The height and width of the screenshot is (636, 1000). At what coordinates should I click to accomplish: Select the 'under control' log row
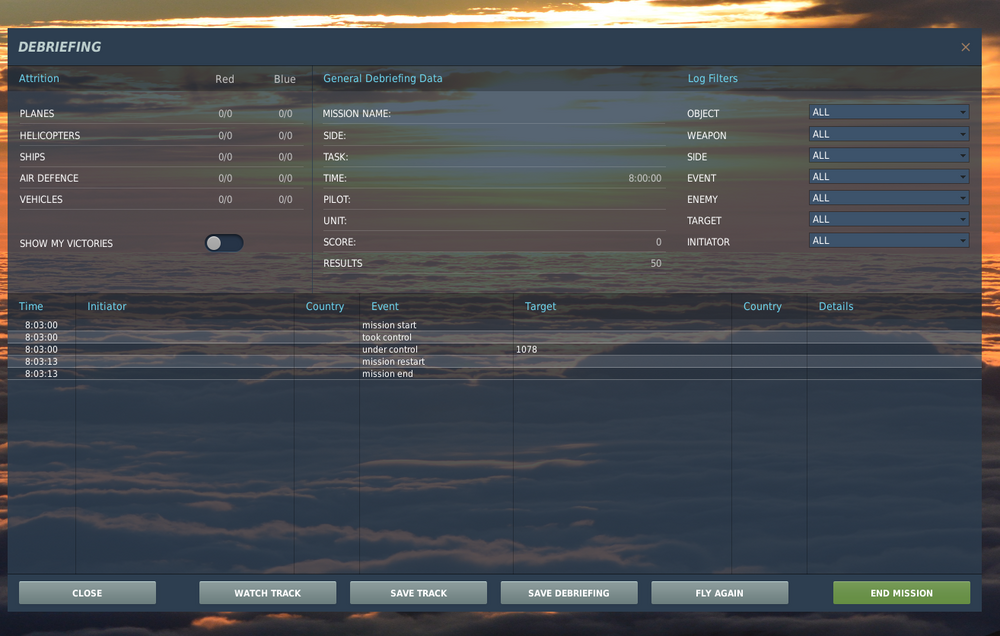point(494,349)
